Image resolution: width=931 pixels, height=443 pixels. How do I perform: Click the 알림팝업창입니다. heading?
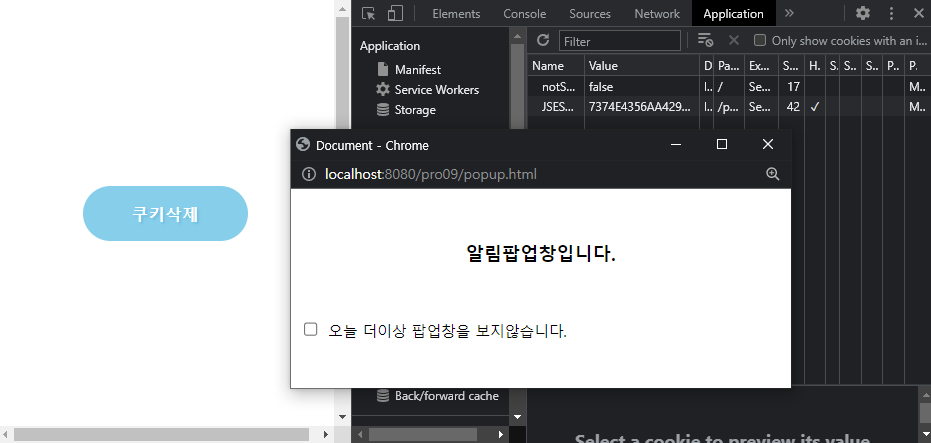point(541,254)
